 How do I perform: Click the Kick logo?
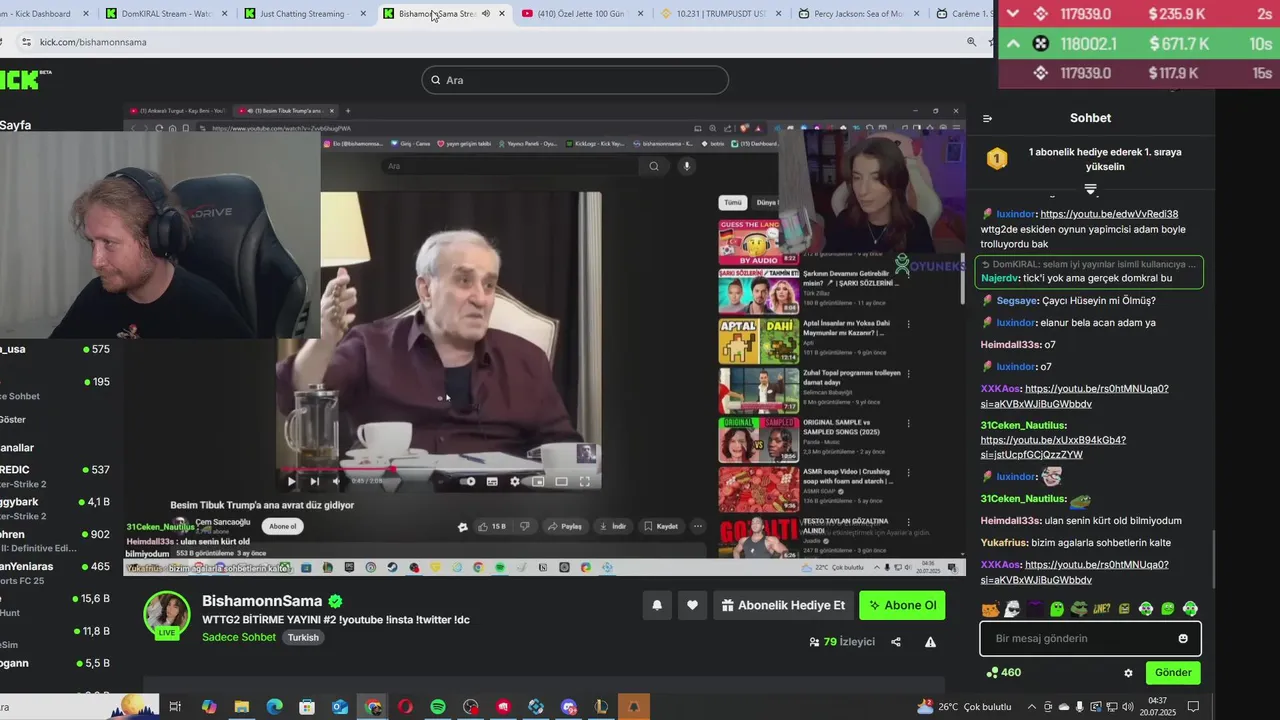[20, 80]
